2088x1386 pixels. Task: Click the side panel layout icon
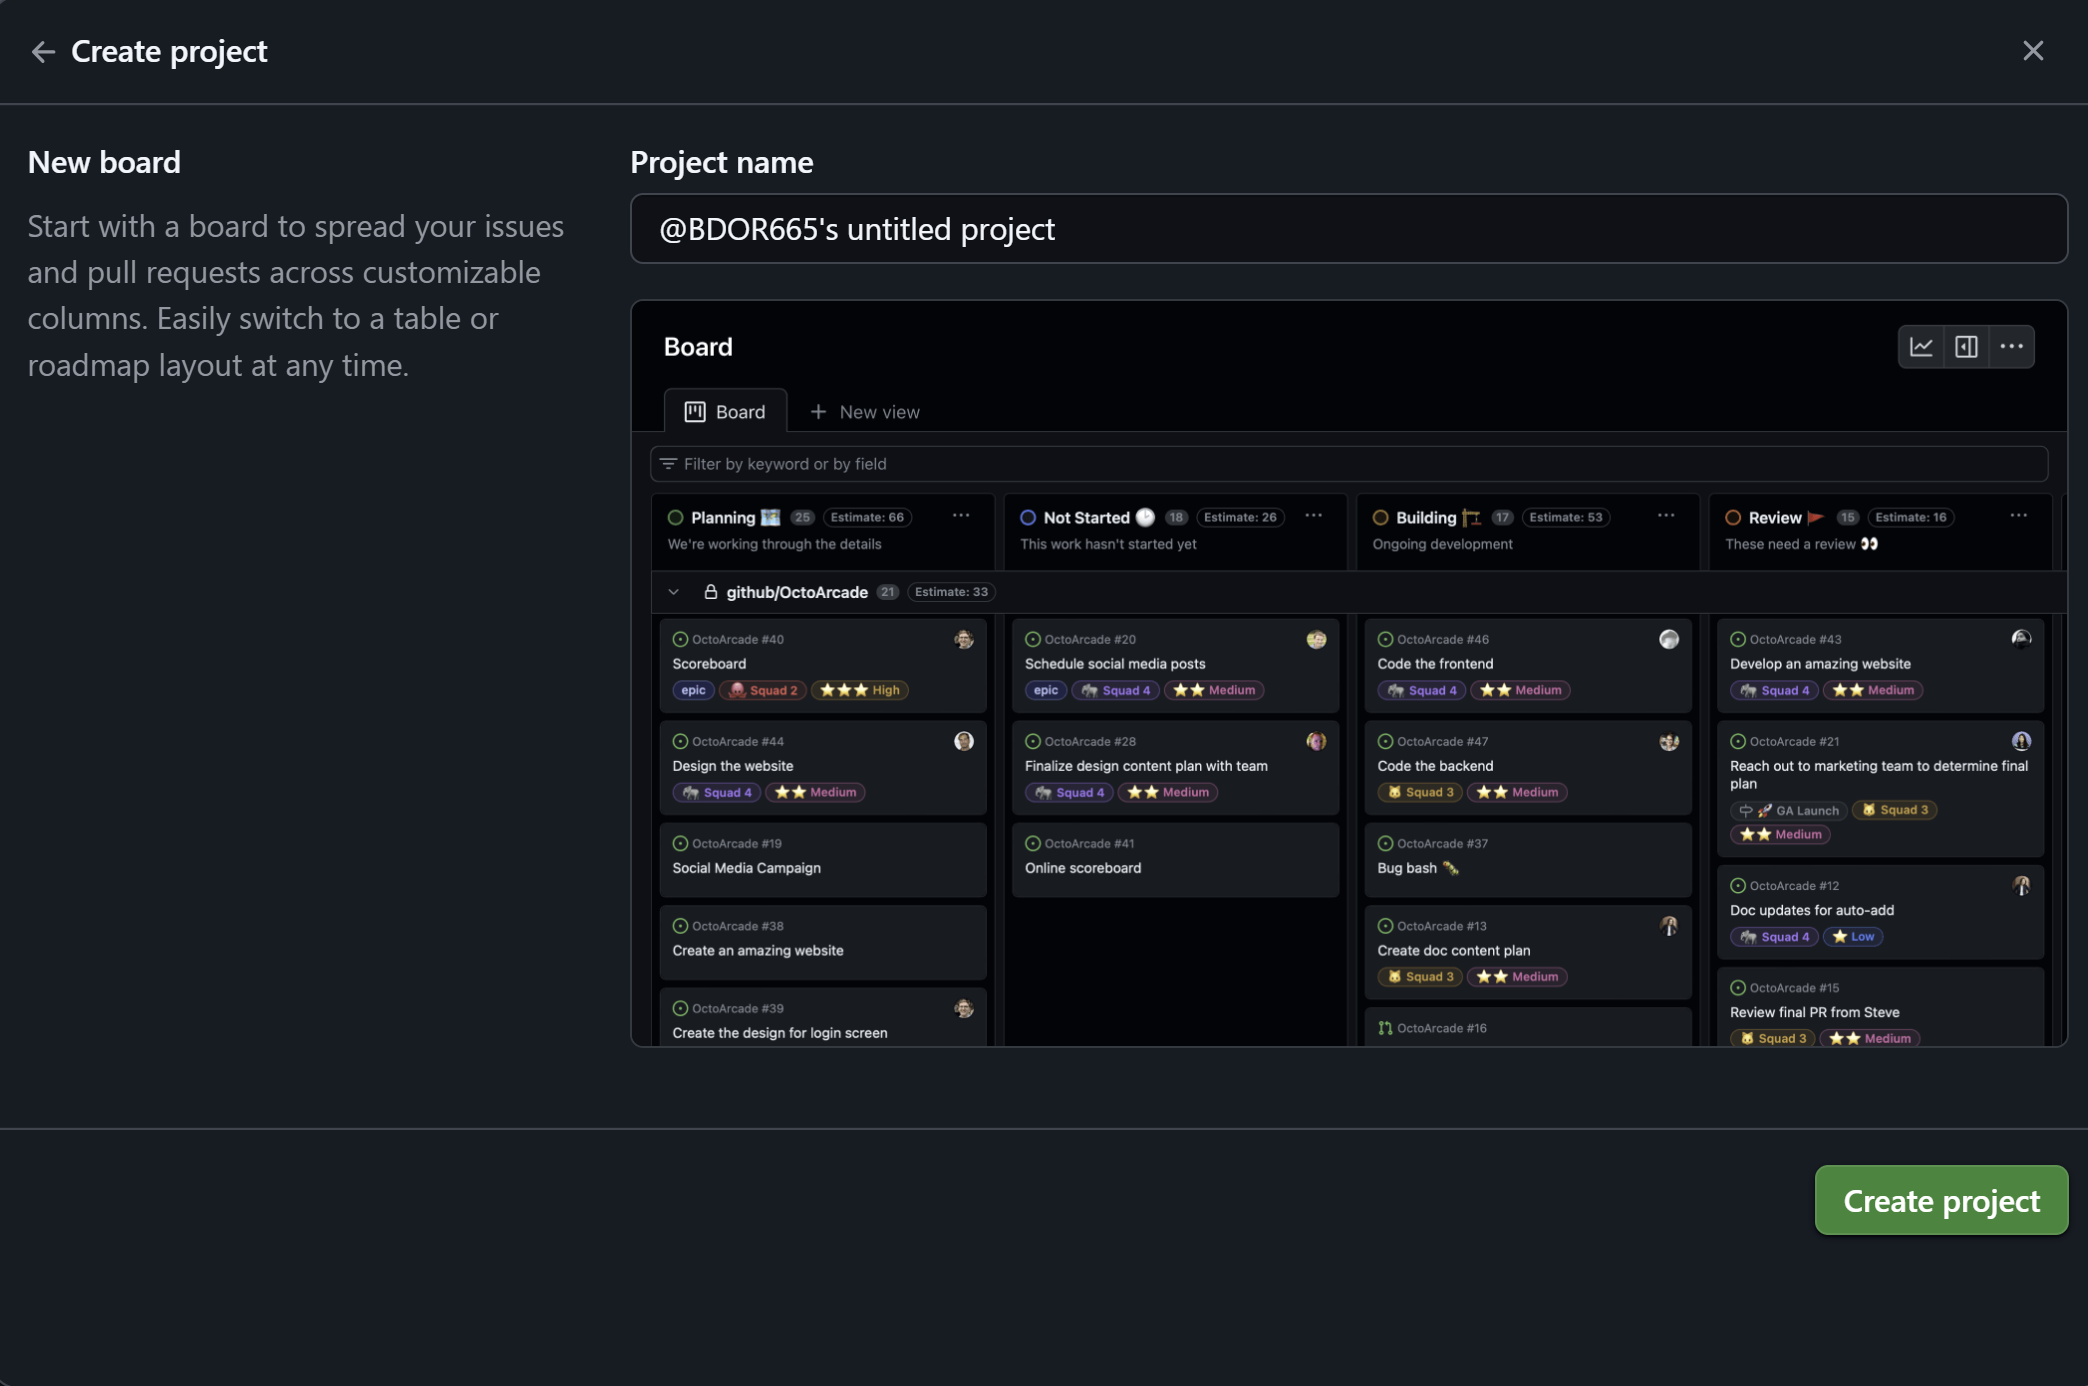1966,347
